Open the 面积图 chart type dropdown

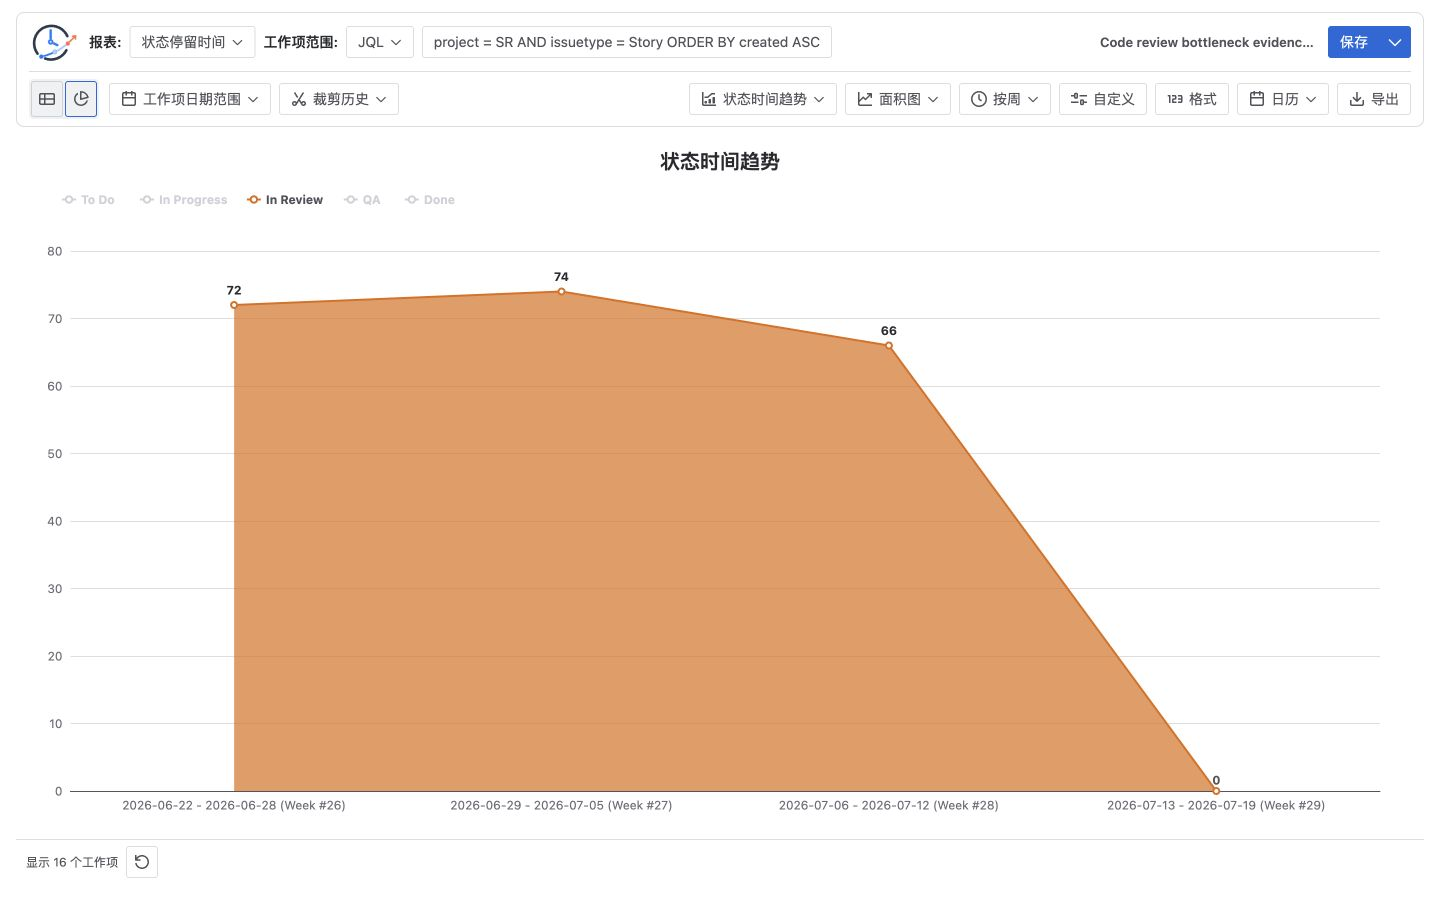coord(898,99)
